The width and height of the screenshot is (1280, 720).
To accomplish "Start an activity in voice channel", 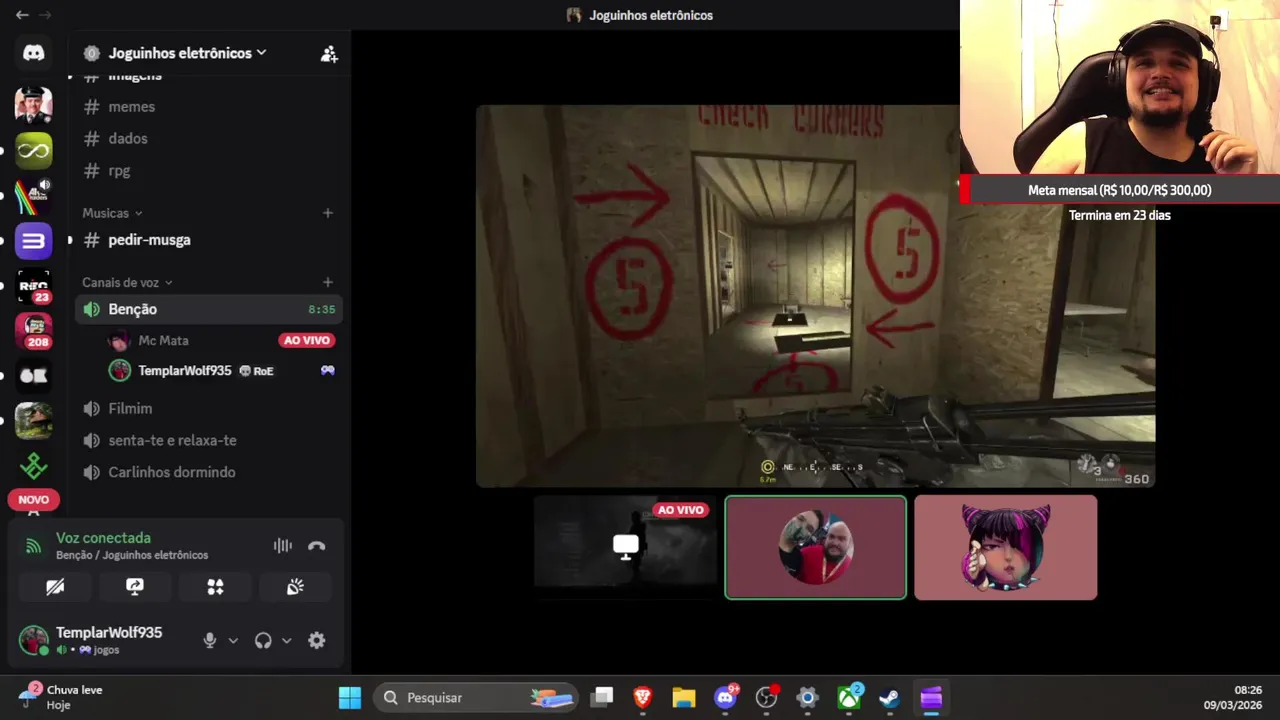I will (x=215, y=587).
